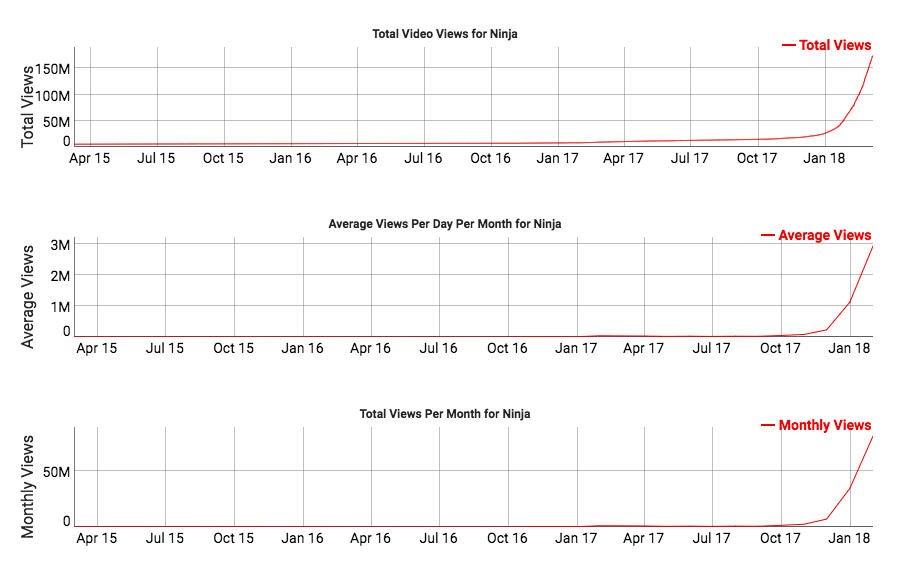Click the vertical 'Average Views' y-axis title
The width and height of the screenshot is (897, 565).
(x=28, y=296)
